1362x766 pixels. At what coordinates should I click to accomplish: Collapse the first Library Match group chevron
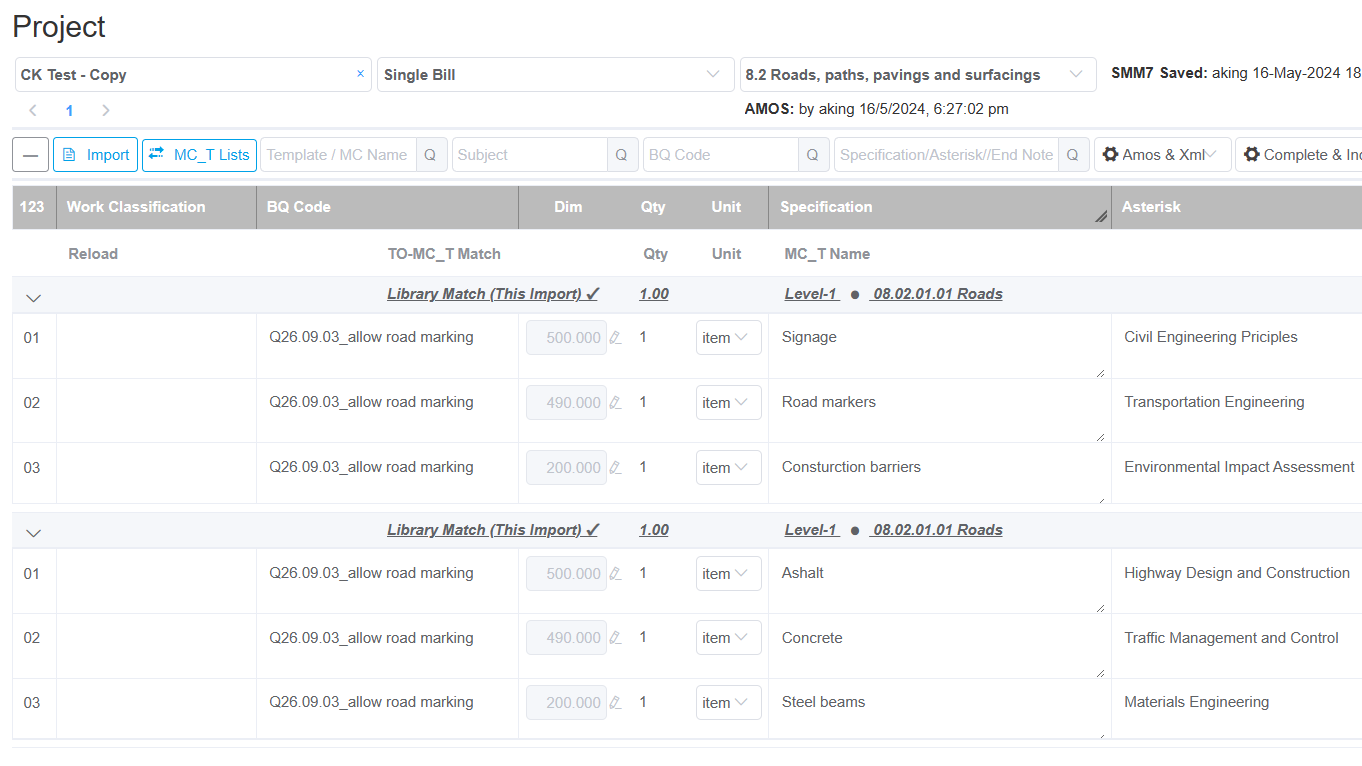coord(34,297)
